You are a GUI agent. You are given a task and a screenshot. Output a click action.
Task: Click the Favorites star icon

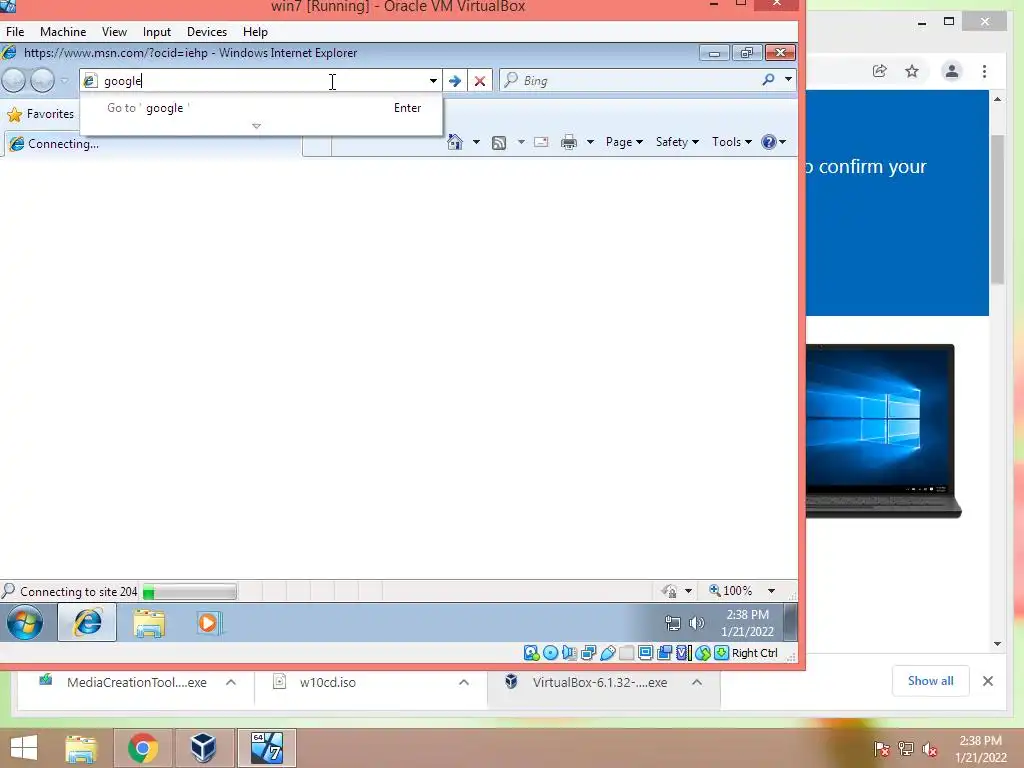[14, 114]
